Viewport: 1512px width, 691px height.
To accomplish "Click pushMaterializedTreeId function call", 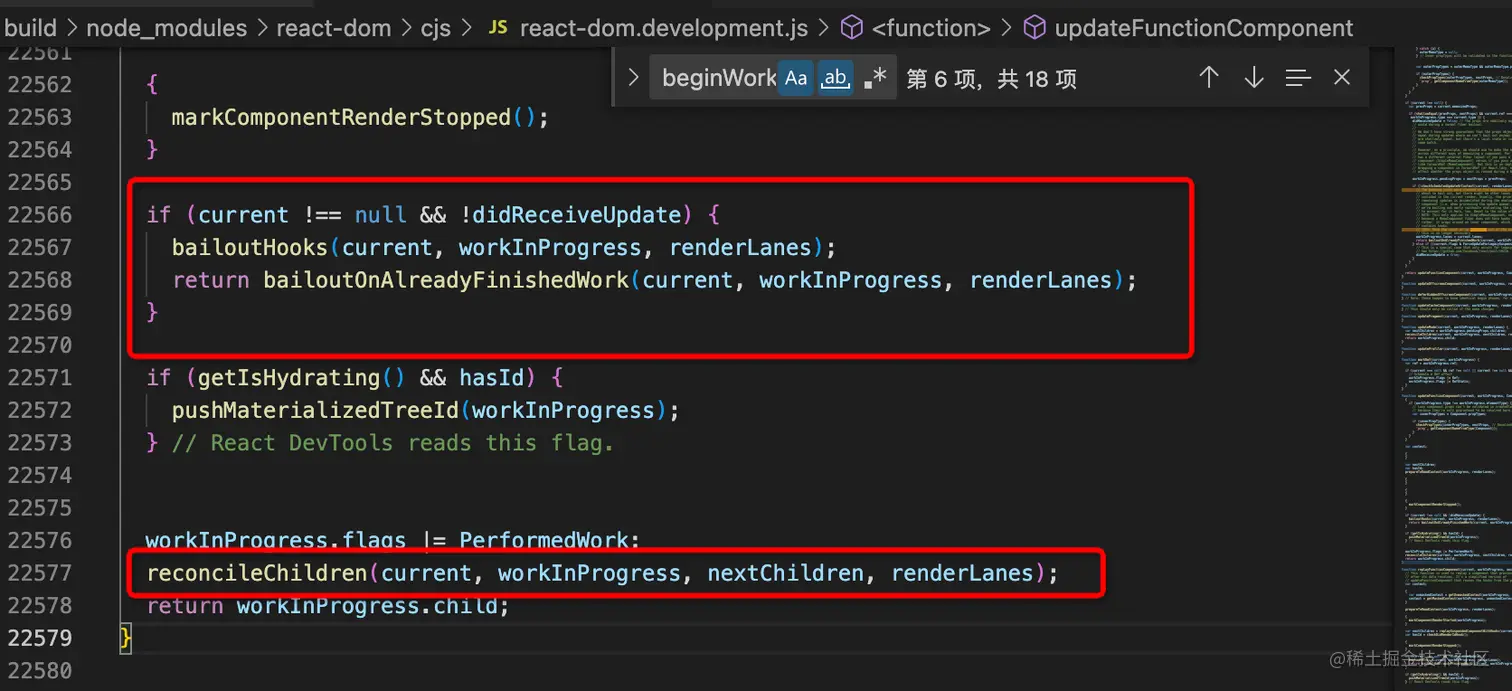I will point(315,410).
